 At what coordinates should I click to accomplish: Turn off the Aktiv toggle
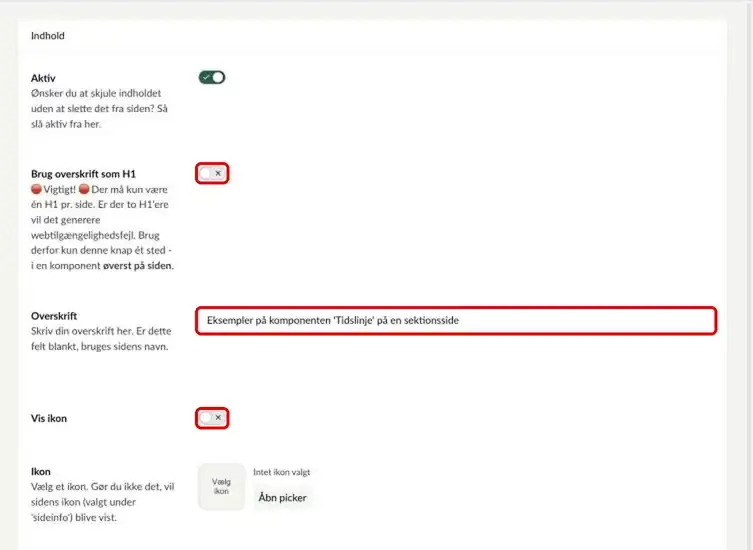(212, 77)
